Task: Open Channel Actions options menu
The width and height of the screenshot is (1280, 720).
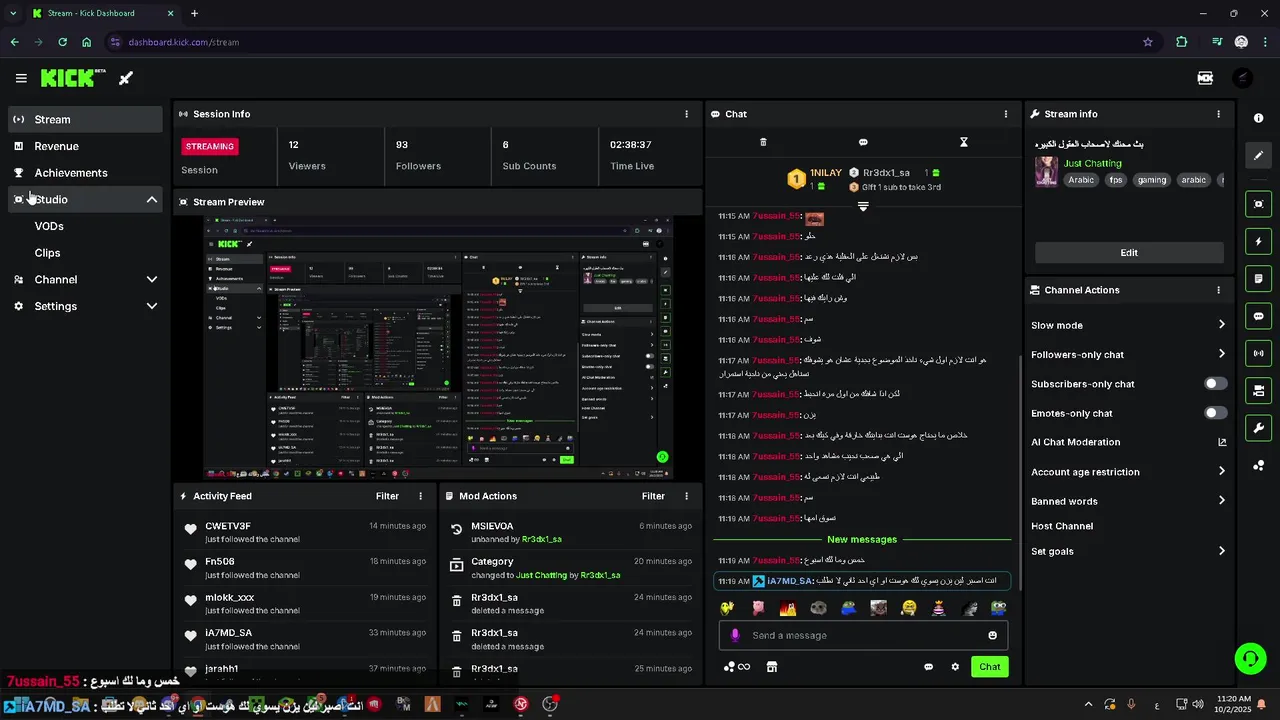Action: coord(1218,290)
